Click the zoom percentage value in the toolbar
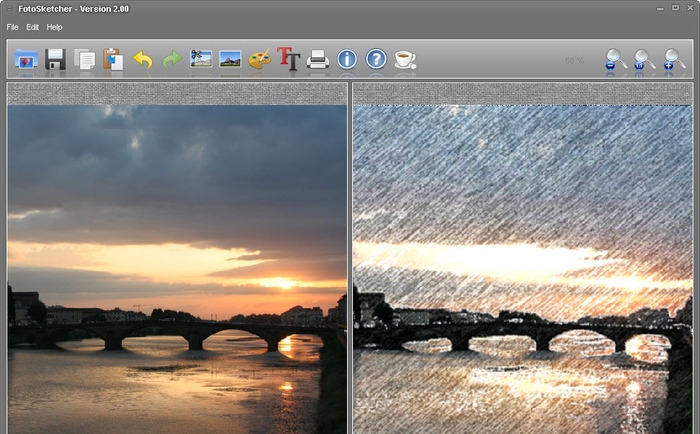 574,60
